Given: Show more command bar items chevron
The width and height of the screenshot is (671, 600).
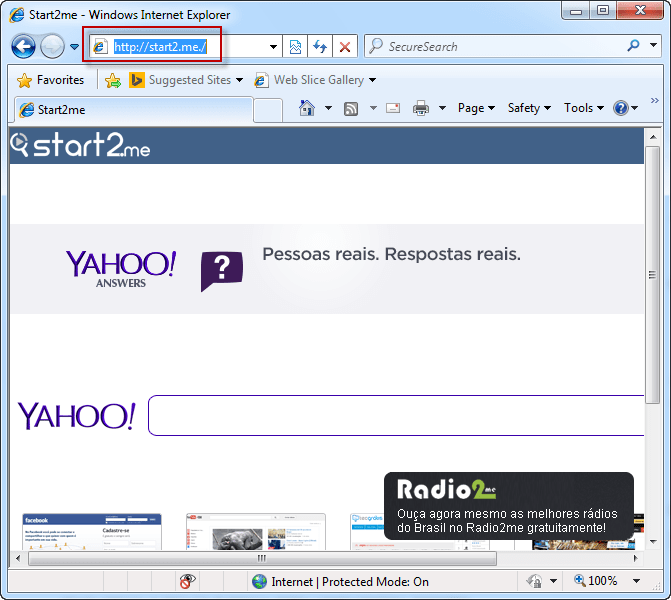Looking at the screenshot, I should (654, 101).
